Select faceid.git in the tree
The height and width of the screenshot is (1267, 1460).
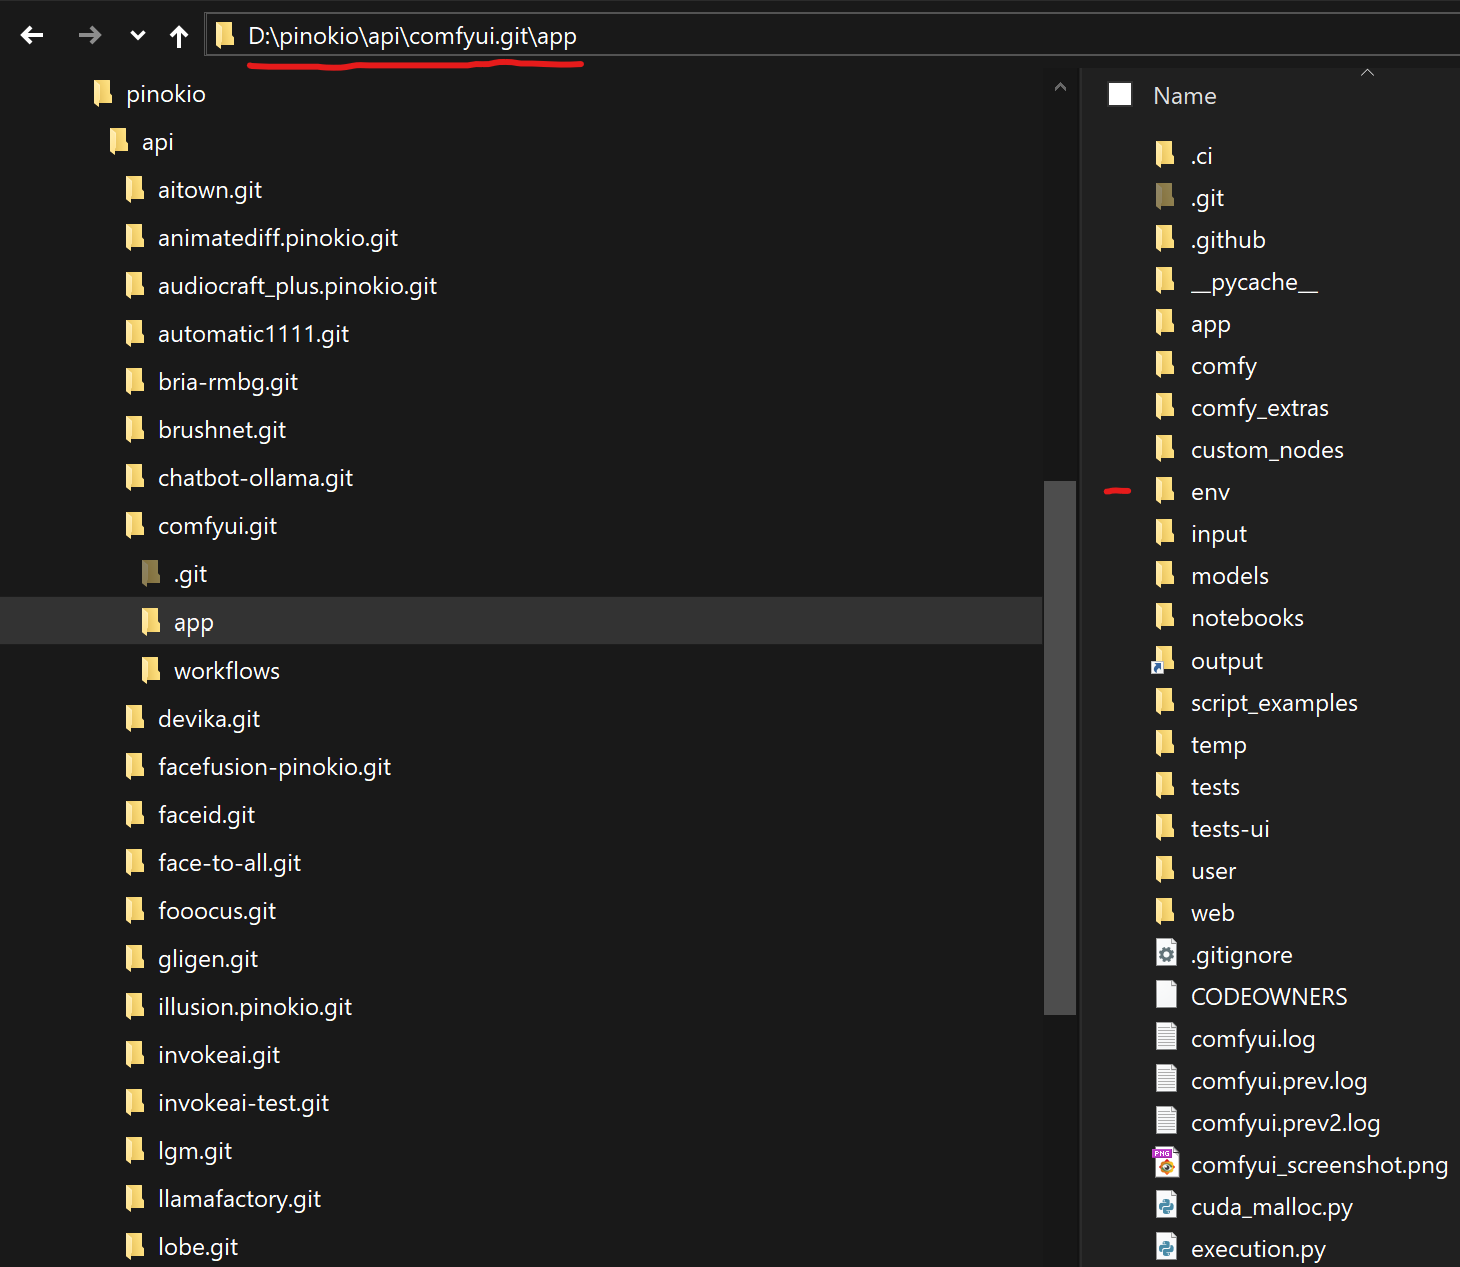click(206, 815)
